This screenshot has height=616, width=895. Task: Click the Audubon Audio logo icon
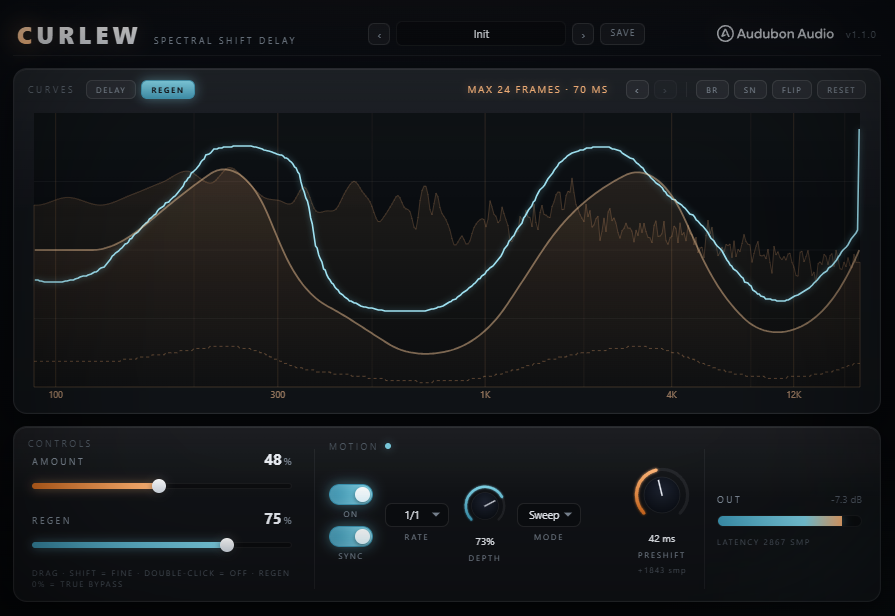pos(725,34)
